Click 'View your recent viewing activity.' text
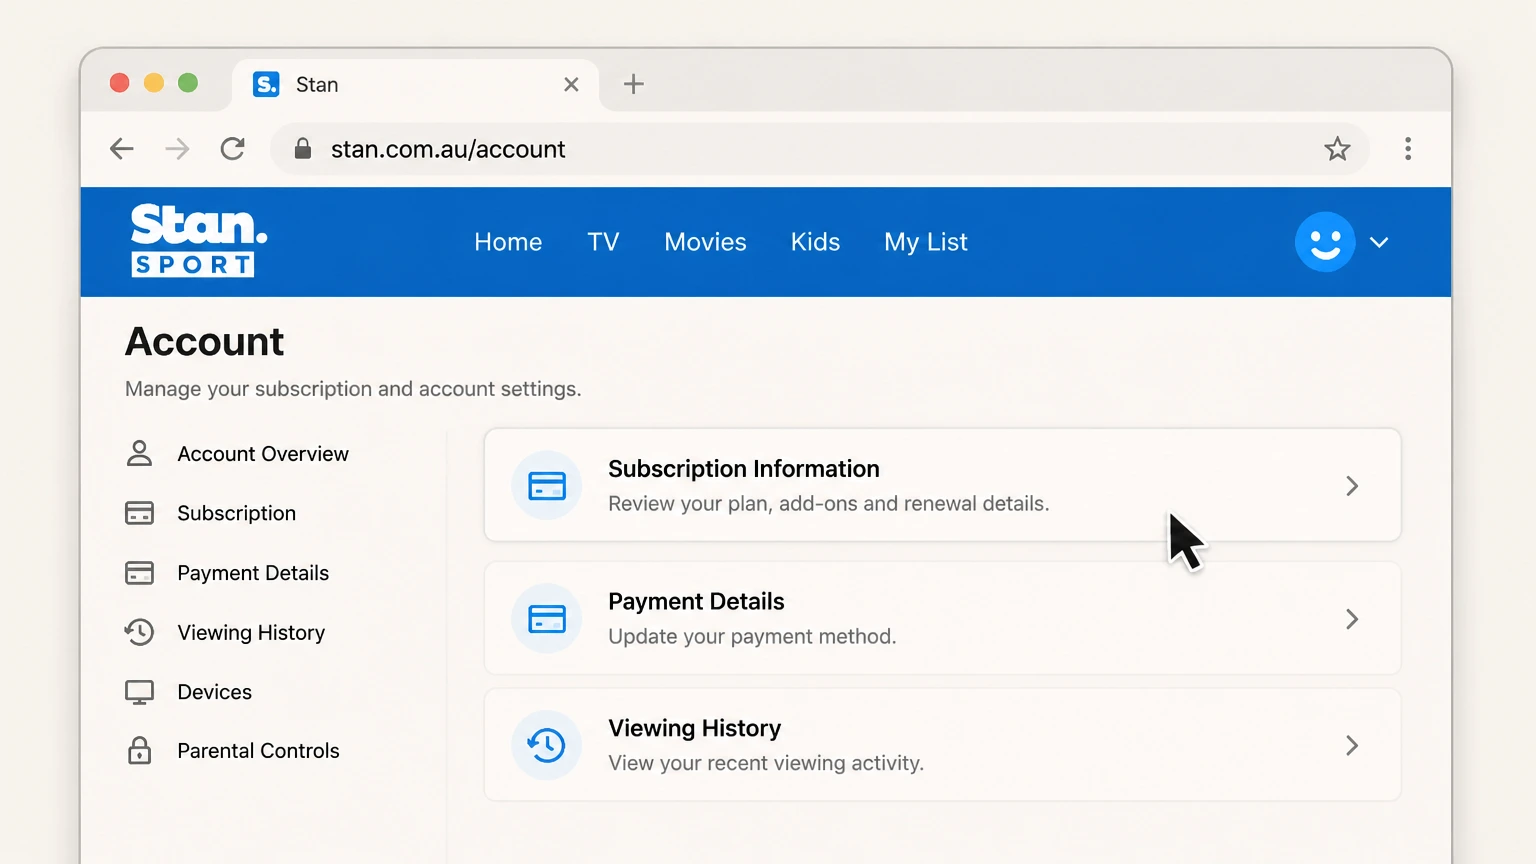Image resolution: width=1536 pixels, height=864 pixels. pos(766,763)
